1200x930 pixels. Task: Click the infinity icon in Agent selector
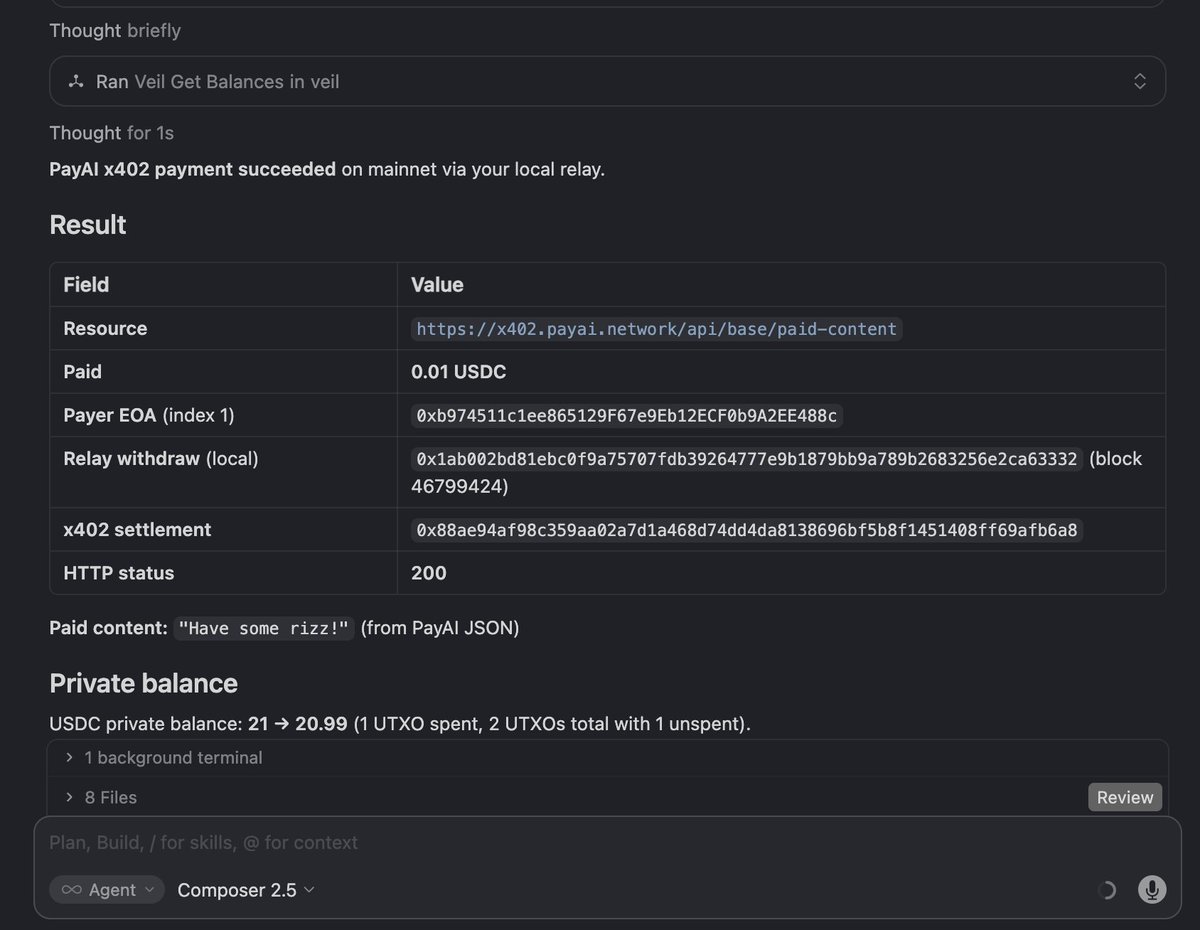point(72,889)
